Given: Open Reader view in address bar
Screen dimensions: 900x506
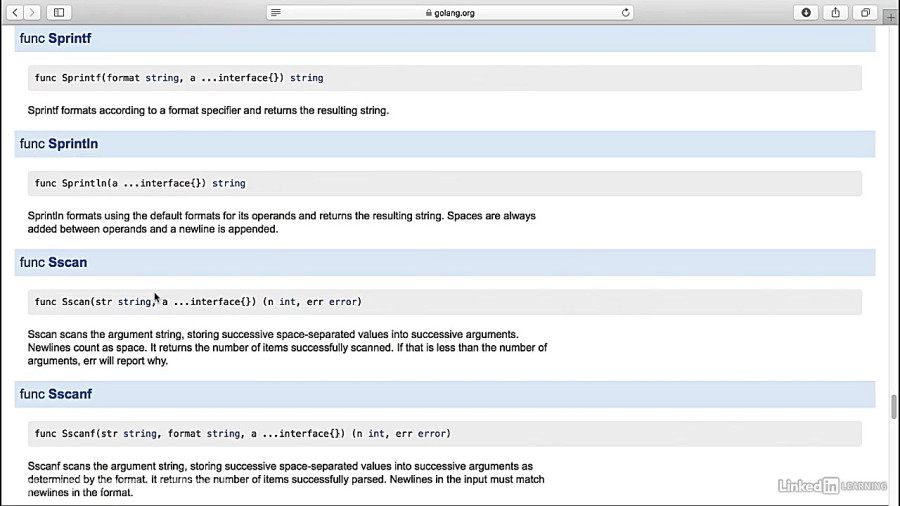Looking at the screenshot, I should pos(276,12).
